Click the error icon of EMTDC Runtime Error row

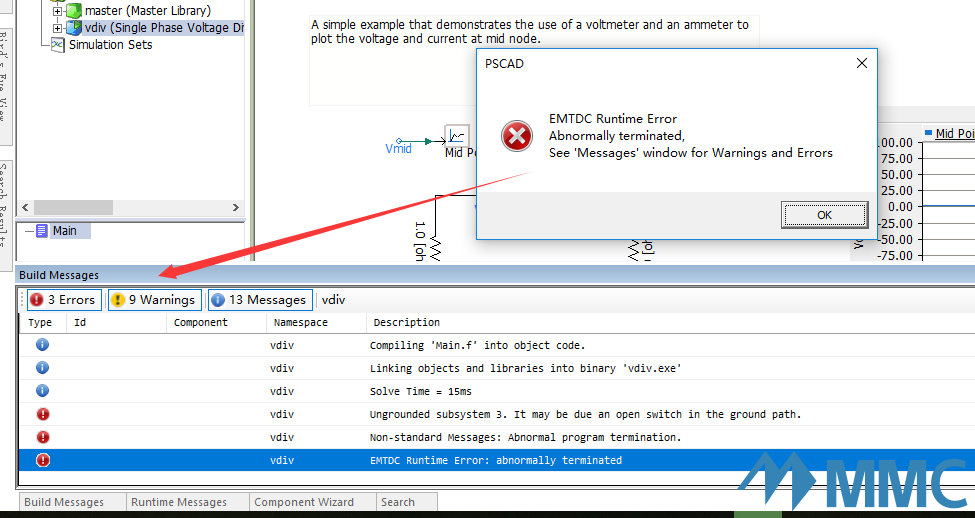click(x=42, y=460)
